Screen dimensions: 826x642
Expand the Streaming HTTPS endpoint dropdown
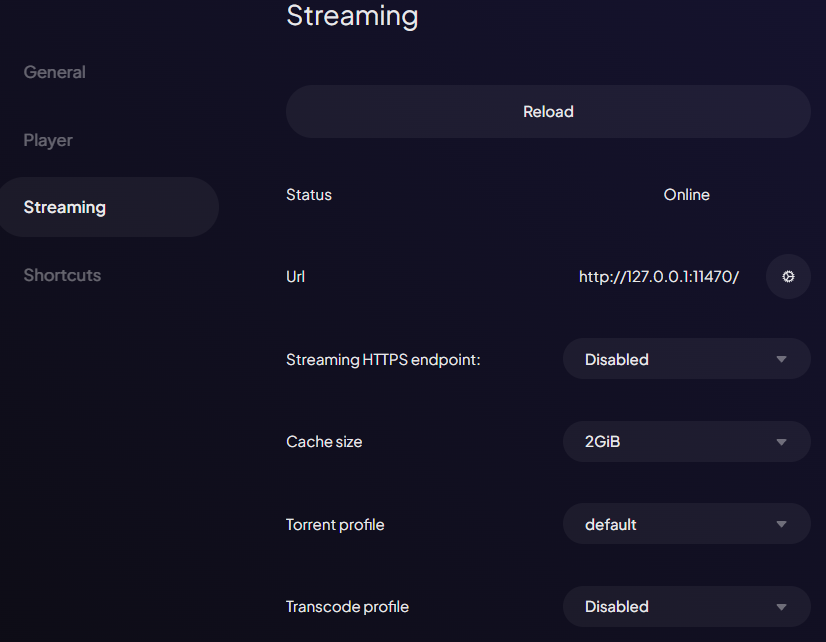pyautogui.click(x=686, y=358)
